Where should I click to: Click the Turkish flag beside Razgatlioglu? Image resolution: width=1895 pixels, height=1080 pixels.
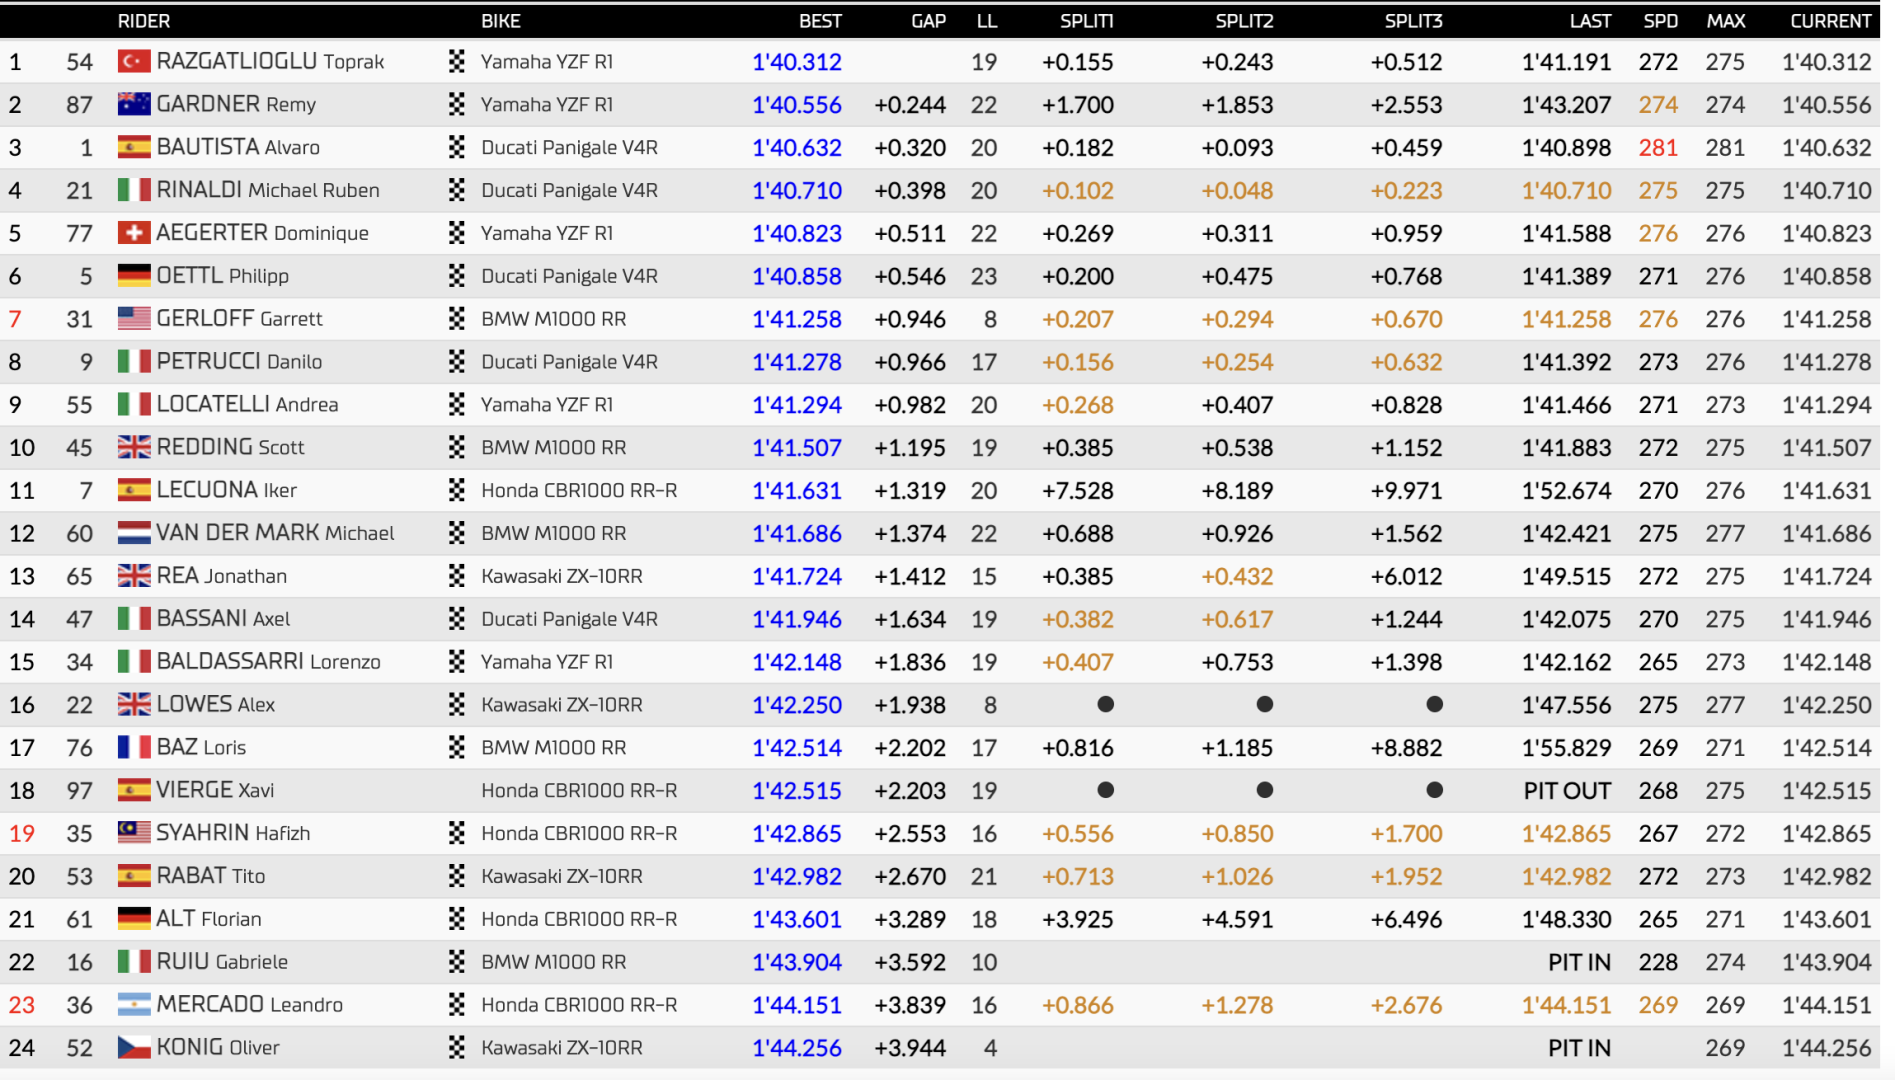point(134,62)
